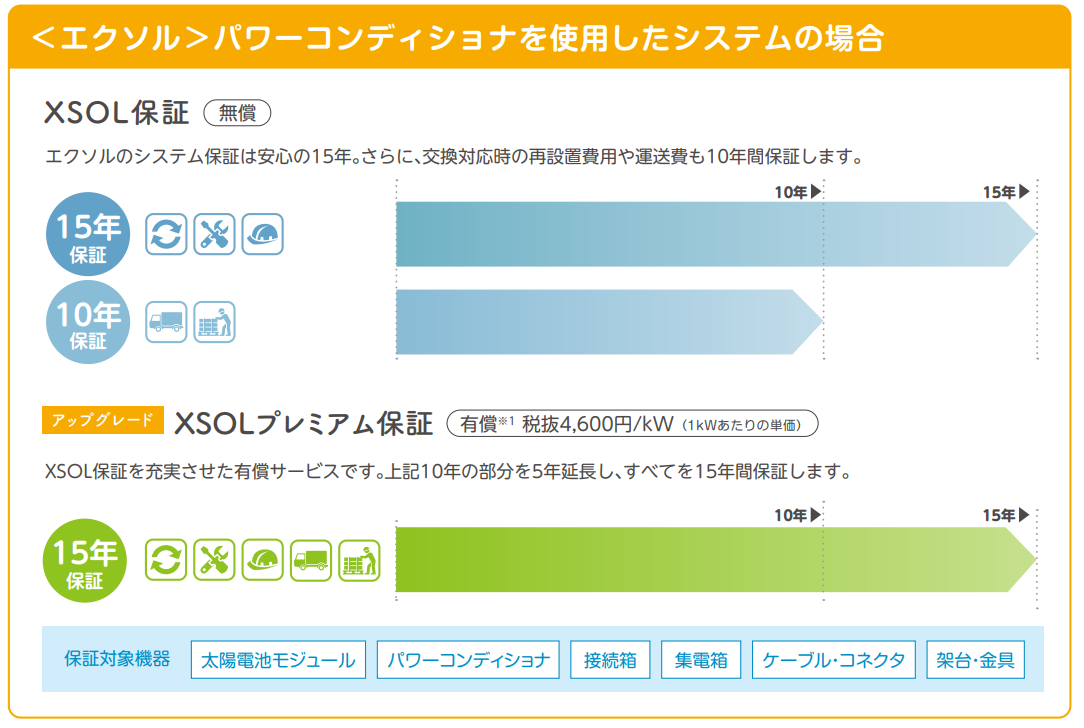Choose the ケーブル・コネクタ box
The height and width of the screenshot is (728, 1084).
tap(833, 660)
